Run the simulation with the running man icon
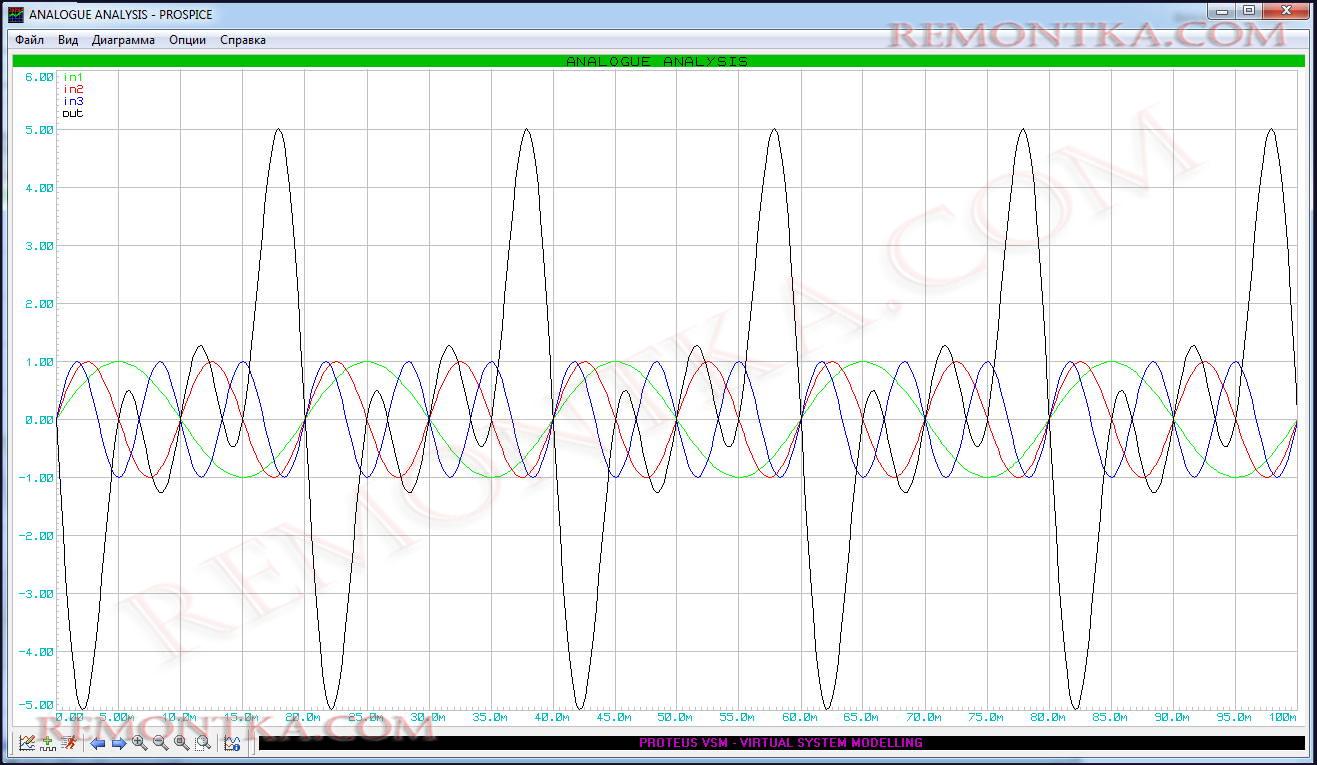 coord(68,742)
